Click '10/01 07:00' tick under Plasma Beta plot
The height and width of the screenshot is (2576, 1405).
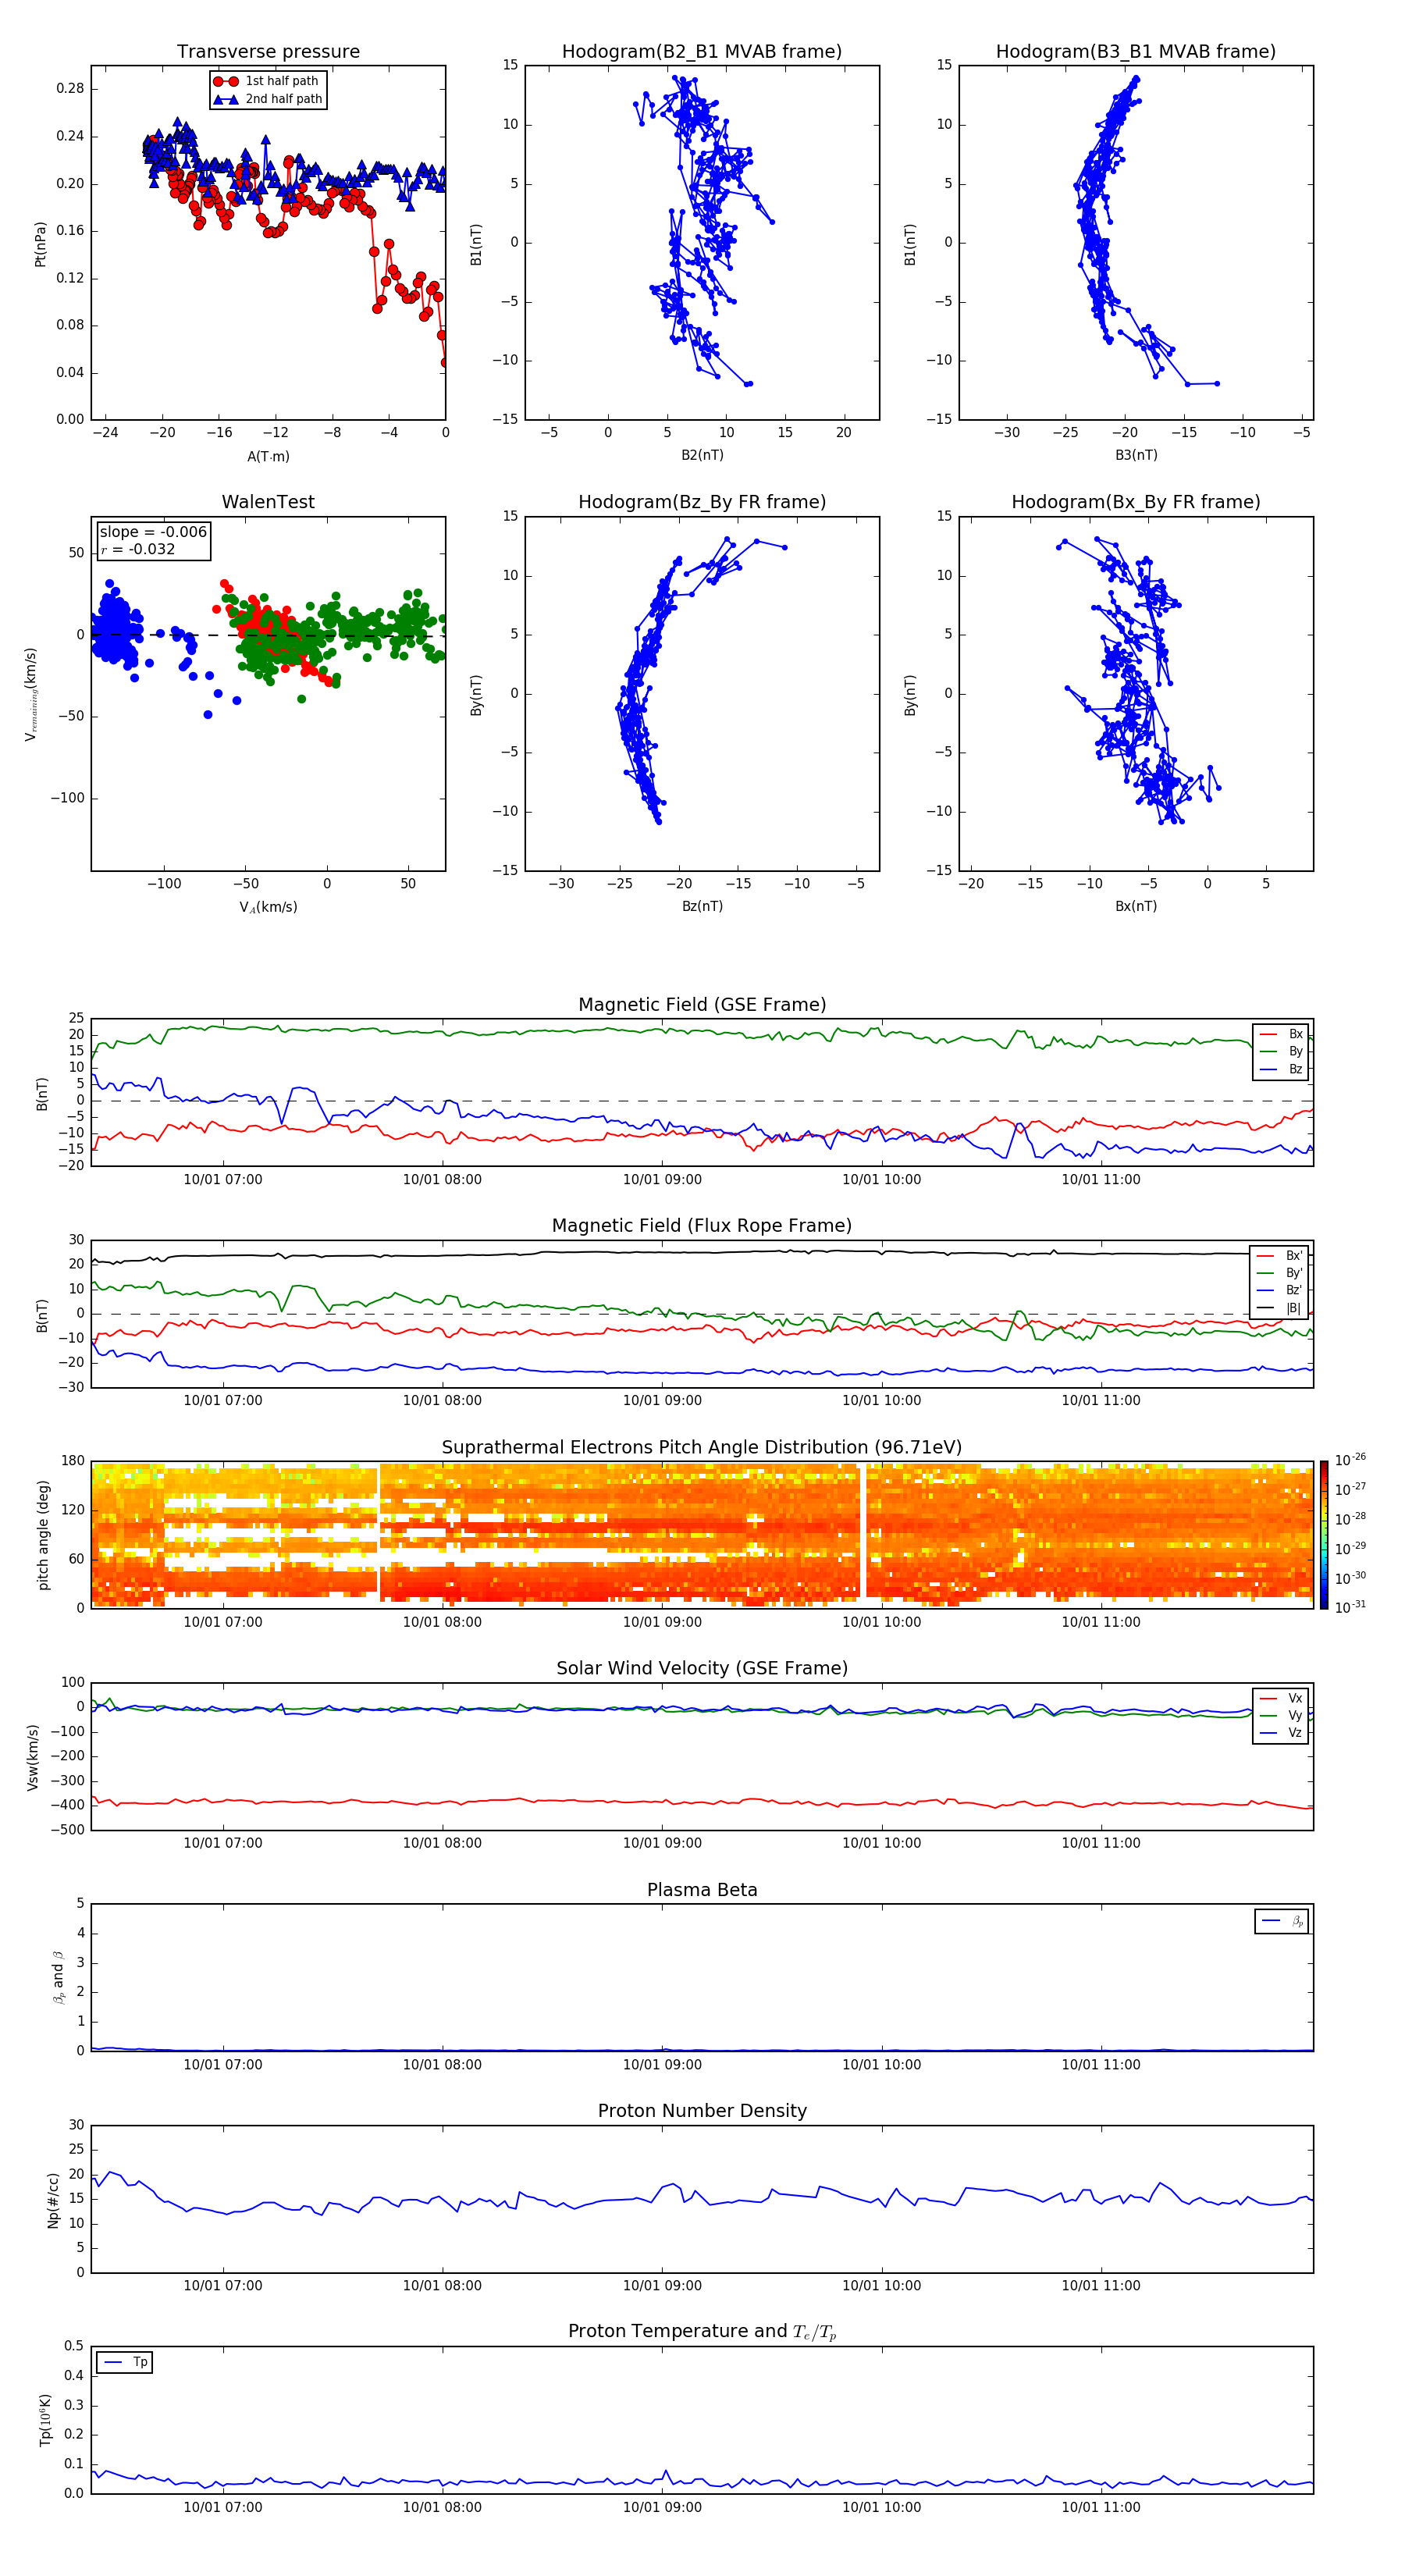(223, 2064)
